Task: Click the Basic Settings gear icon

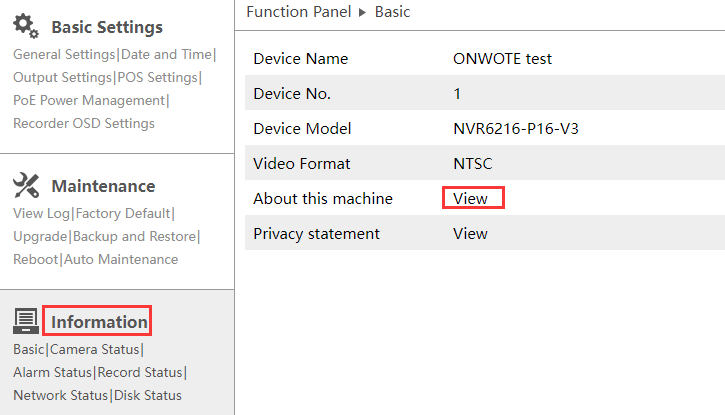Action: (x=26, y=25)
